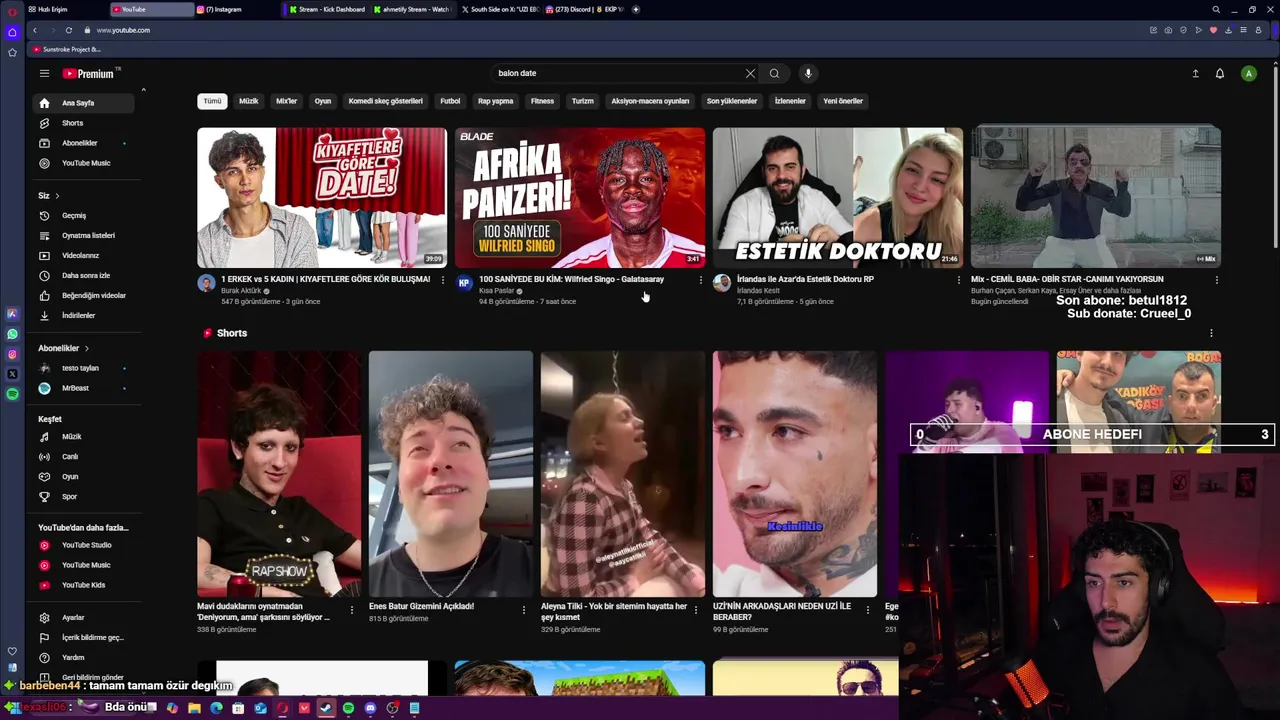The height and width of the screenshot is (720, 1280).
Task: Open the YouTube notifications bell
Action: 1220,73
